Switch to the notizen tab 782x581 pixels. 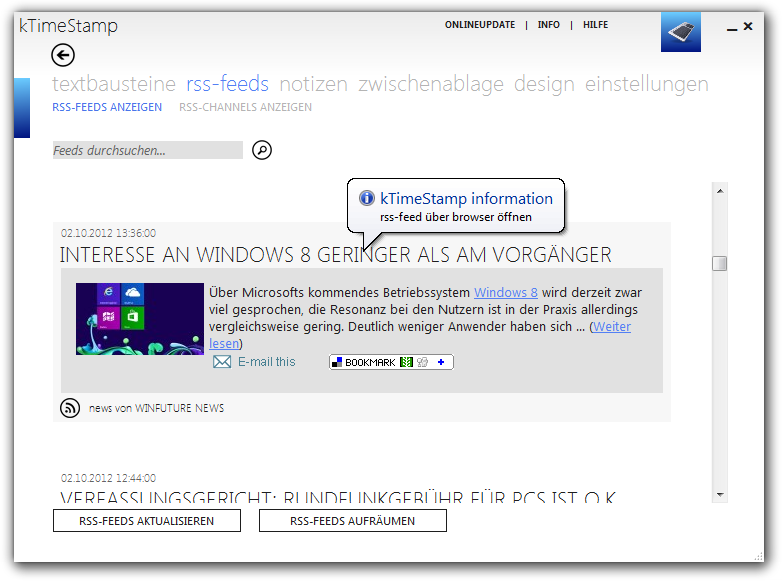[x=313, y=84]
